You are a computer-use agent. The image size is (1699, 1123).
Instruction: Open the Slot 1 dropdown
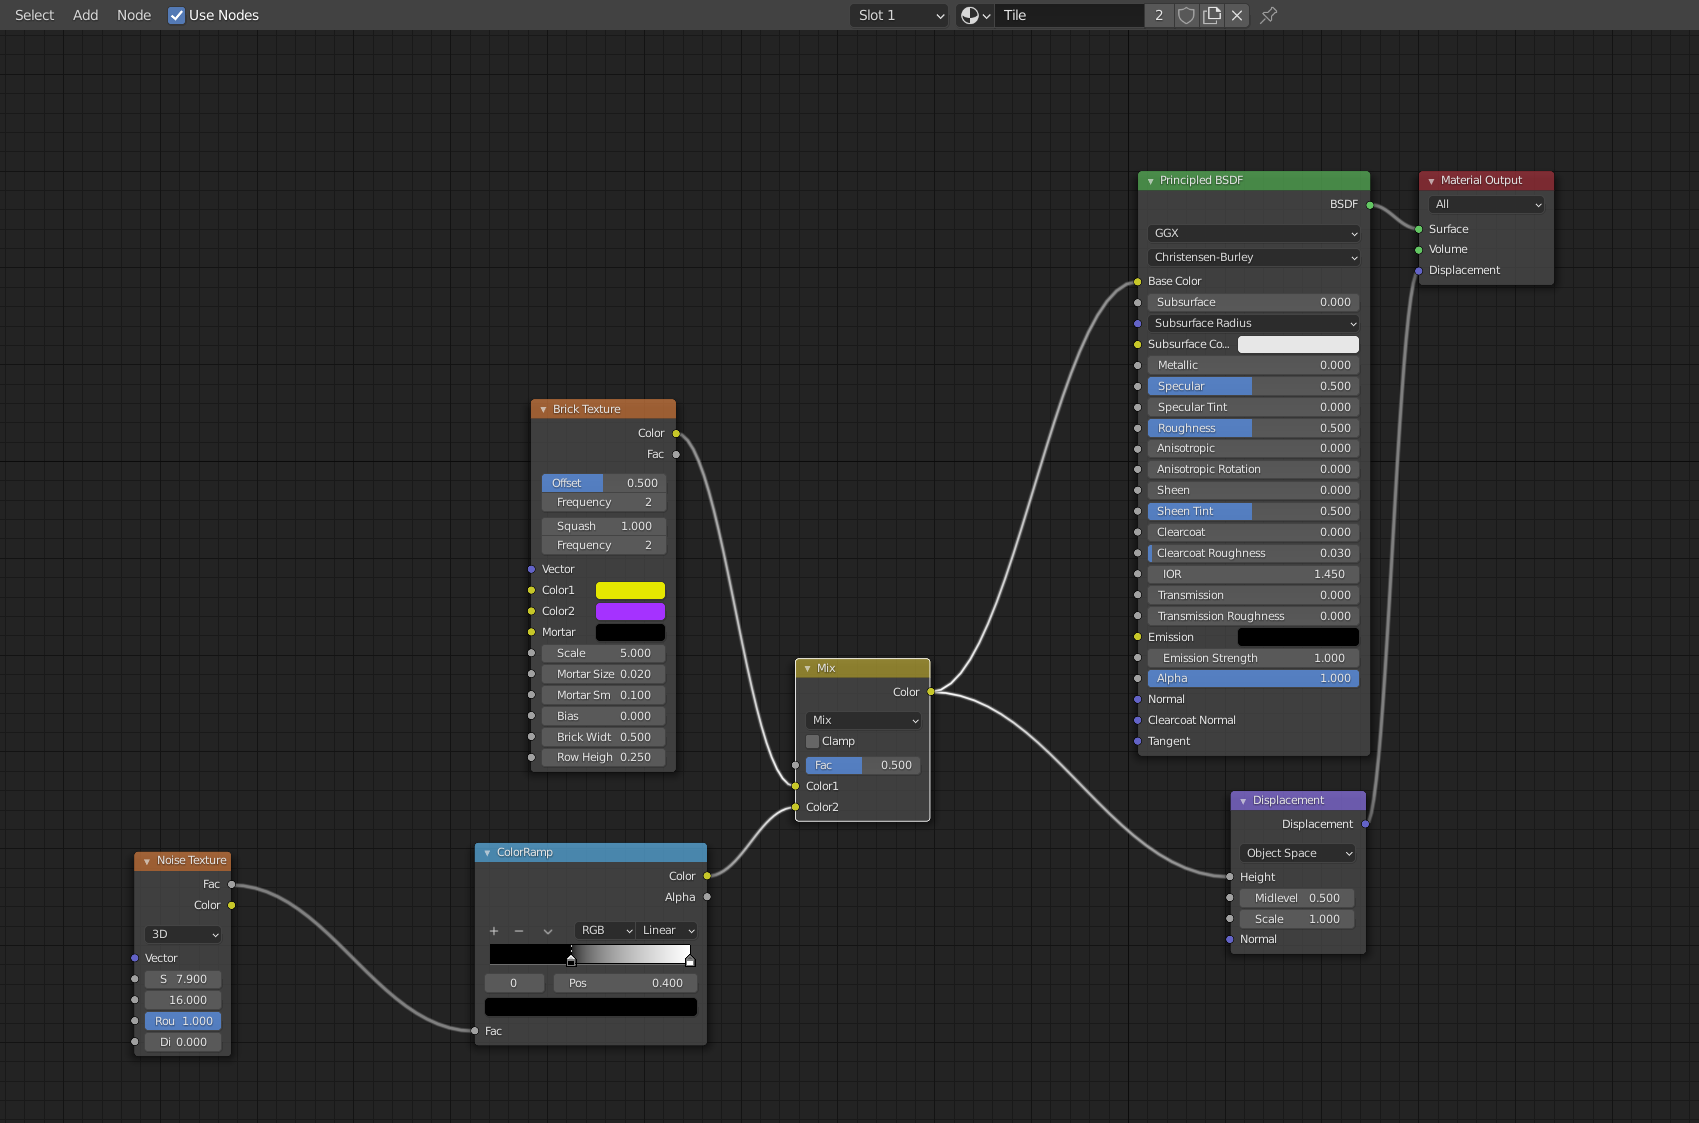pos(899,15)
